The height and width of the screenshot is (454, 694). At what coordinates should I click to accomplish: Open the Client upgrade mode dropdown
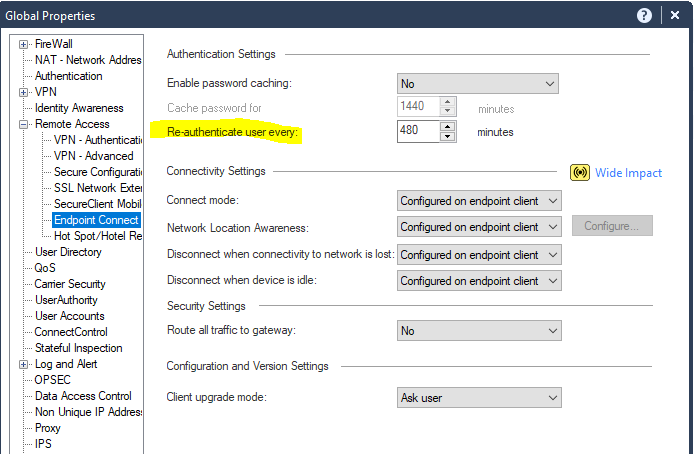pos(479,398)
